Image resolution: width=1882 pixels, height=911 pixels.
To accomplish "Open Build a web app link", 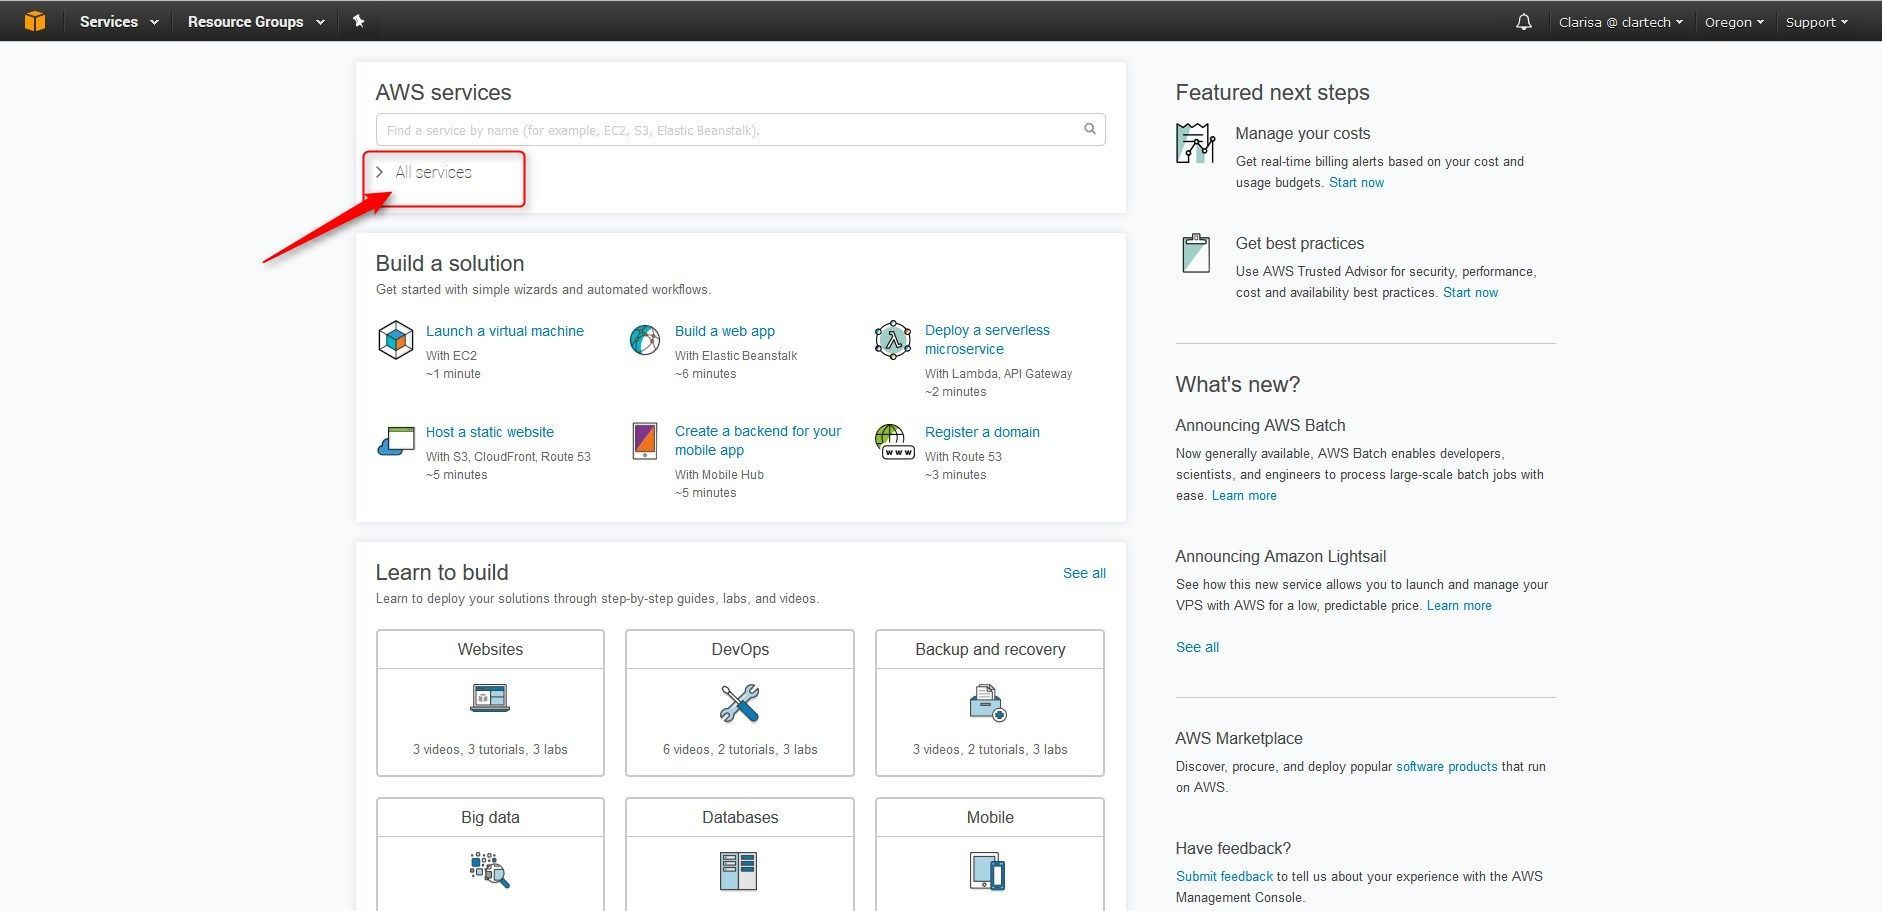I will tap(725, 331).
